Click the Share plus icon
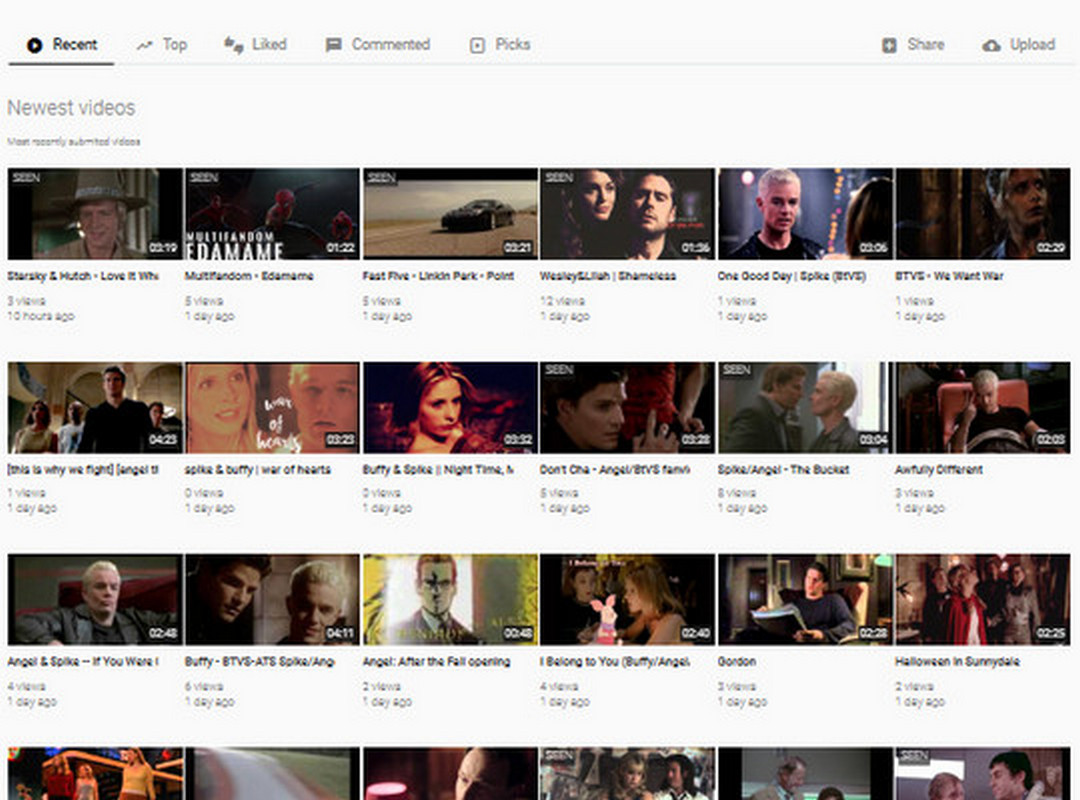 click(889, 45)
